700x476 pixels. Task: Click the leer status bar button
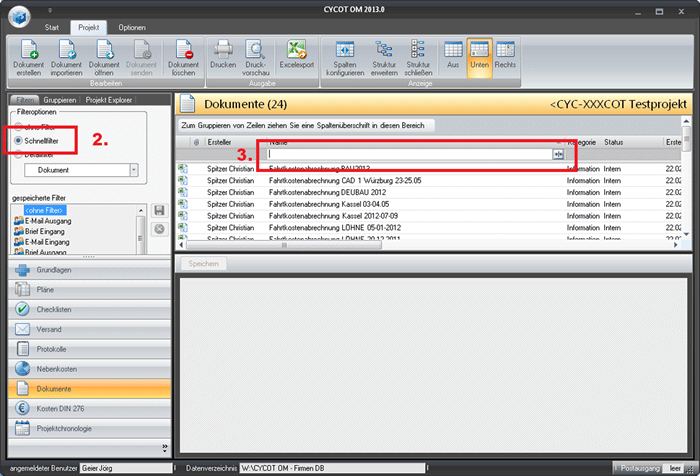click(x=675, y=468)
